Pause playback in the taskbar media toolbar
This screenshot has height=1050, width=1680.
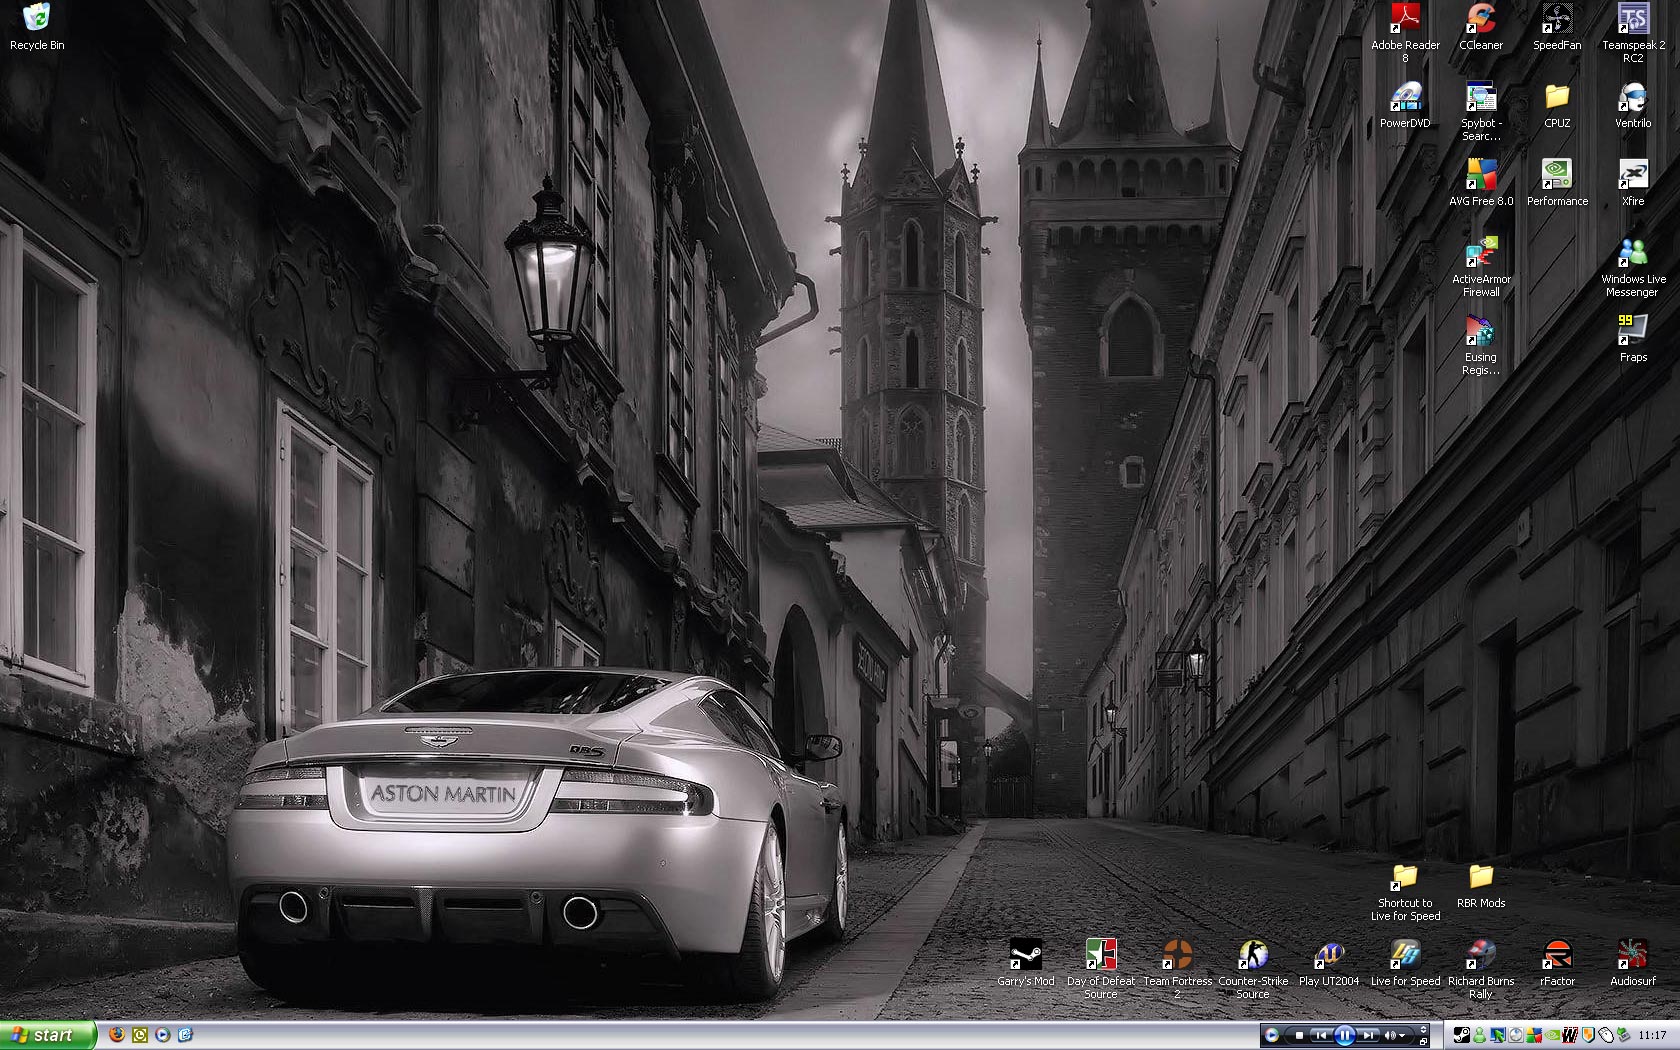coord(1345,1035)
